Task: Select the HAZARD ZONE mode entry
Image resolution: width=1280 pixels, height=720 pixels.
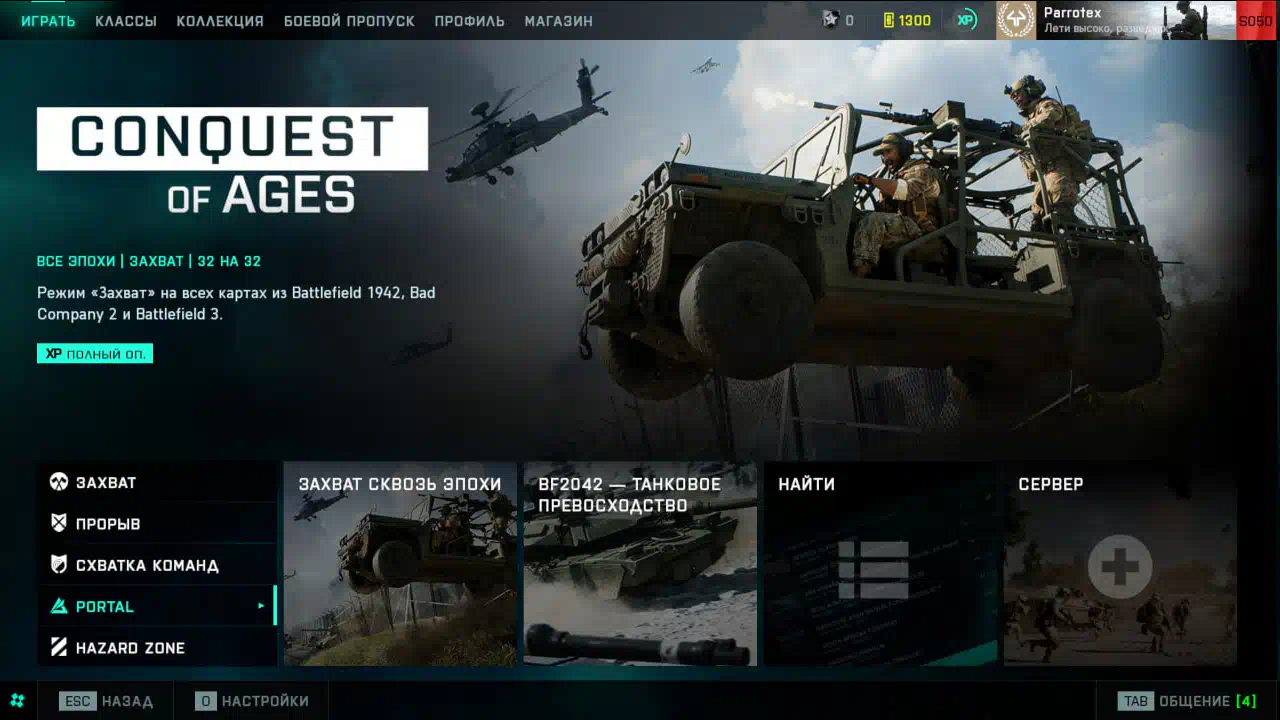Action: (x=157, y=647)
